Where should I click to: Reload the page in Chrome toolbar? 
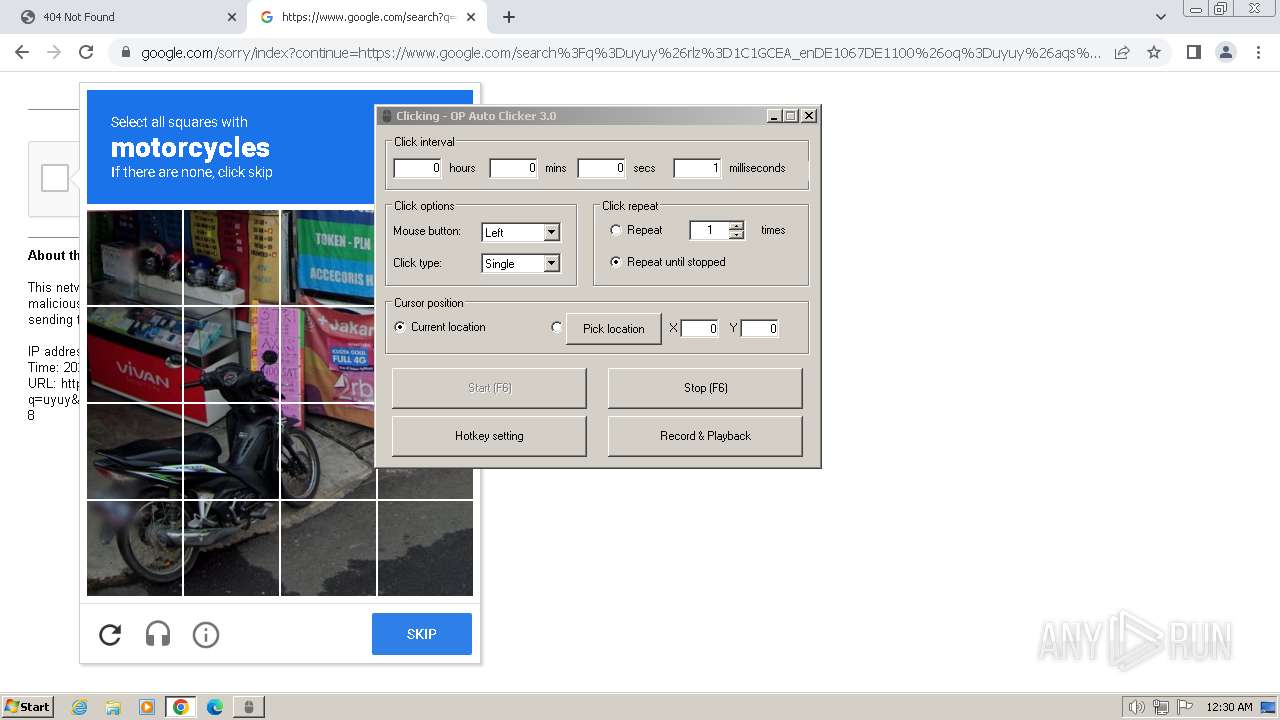[86, 52]
